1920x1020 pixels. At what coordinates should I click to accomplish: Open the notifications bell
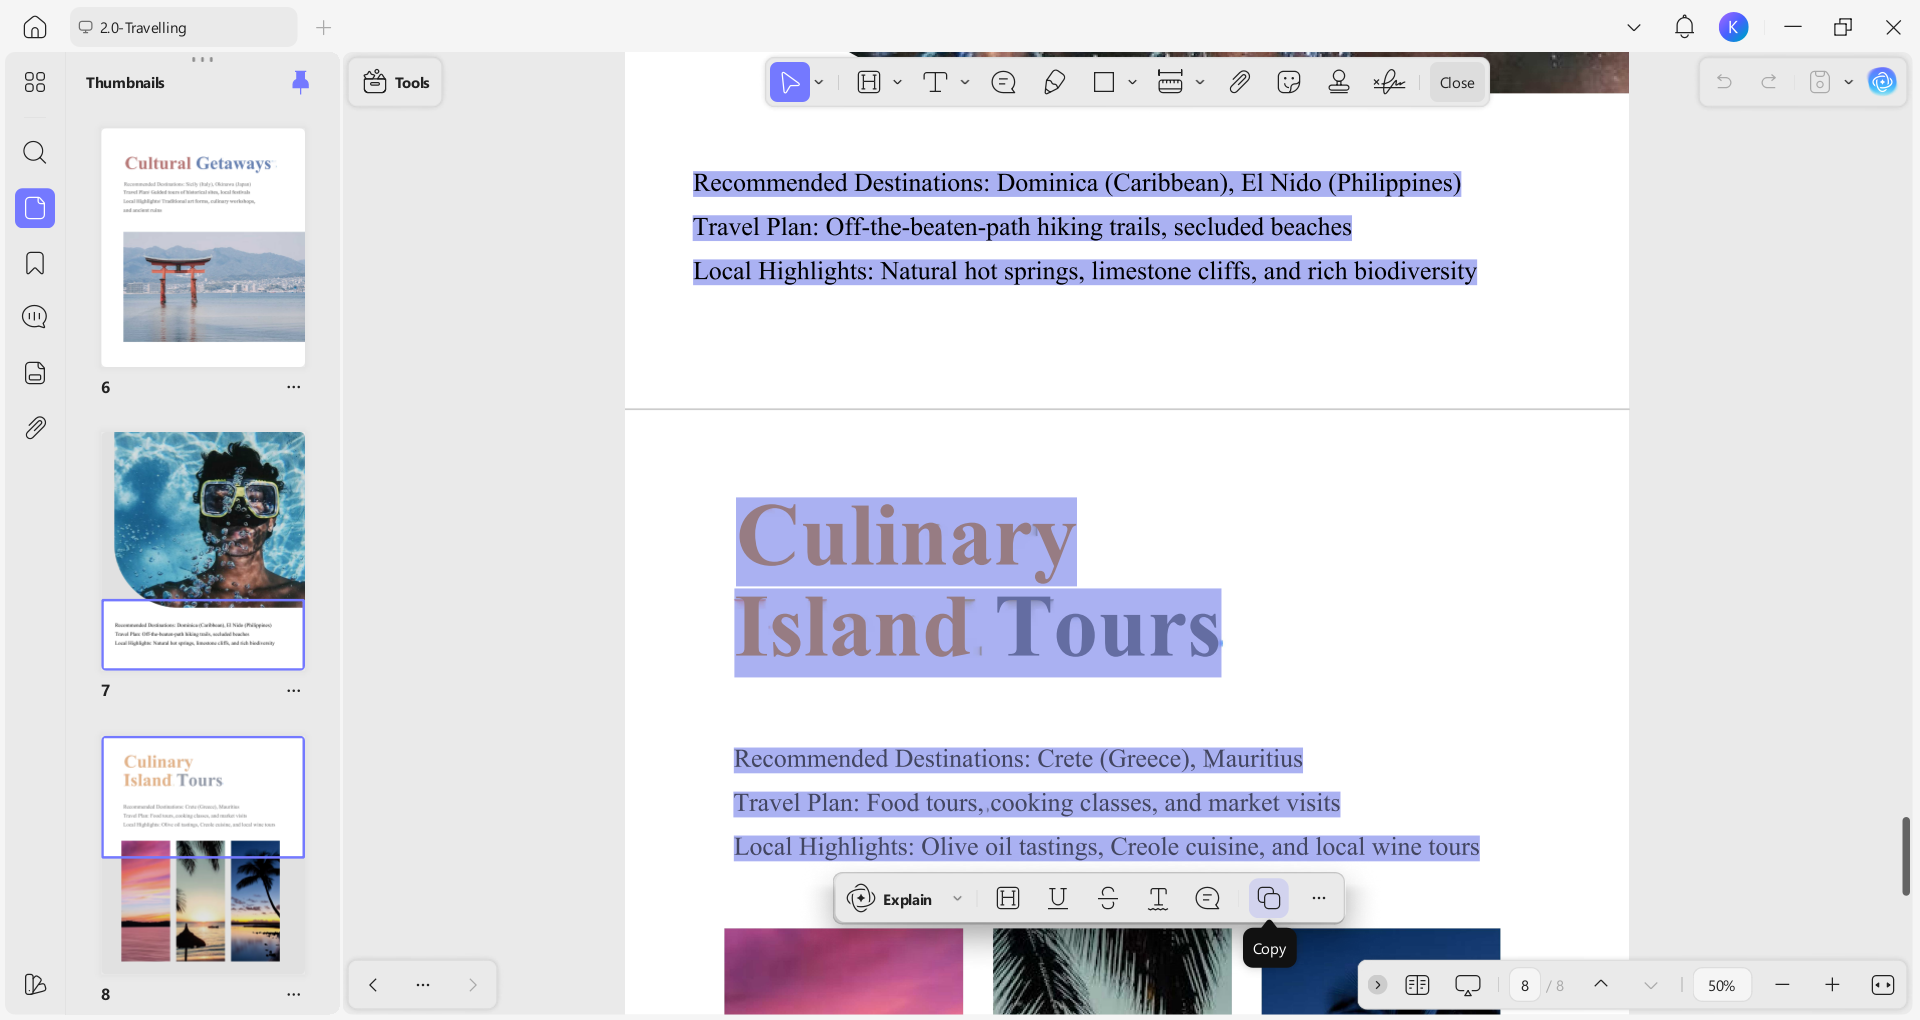tap(1685, 27)
